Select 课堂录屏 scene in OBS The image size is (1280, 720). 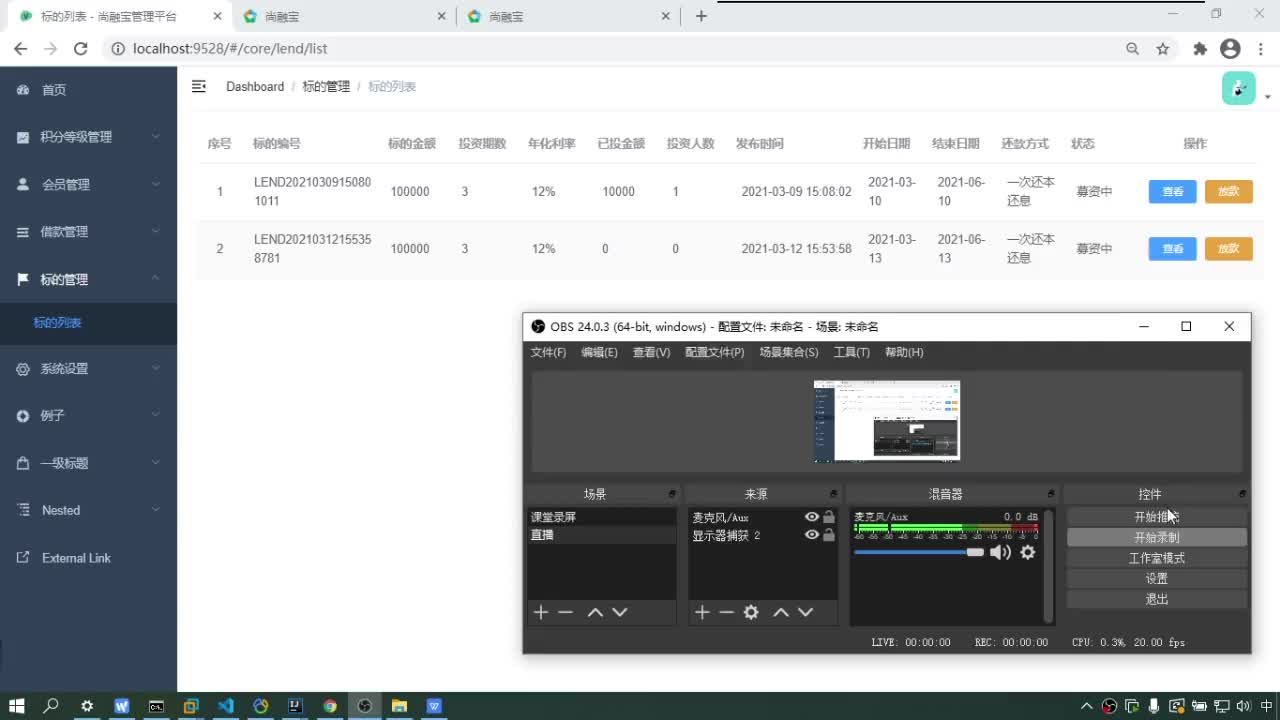(602, 517)
